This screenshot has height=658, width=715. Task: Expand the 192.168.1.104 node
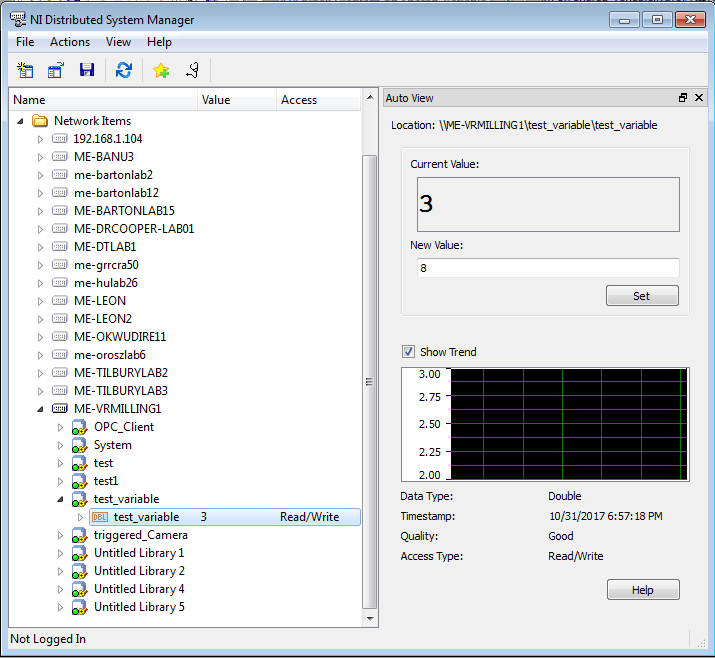40,139
